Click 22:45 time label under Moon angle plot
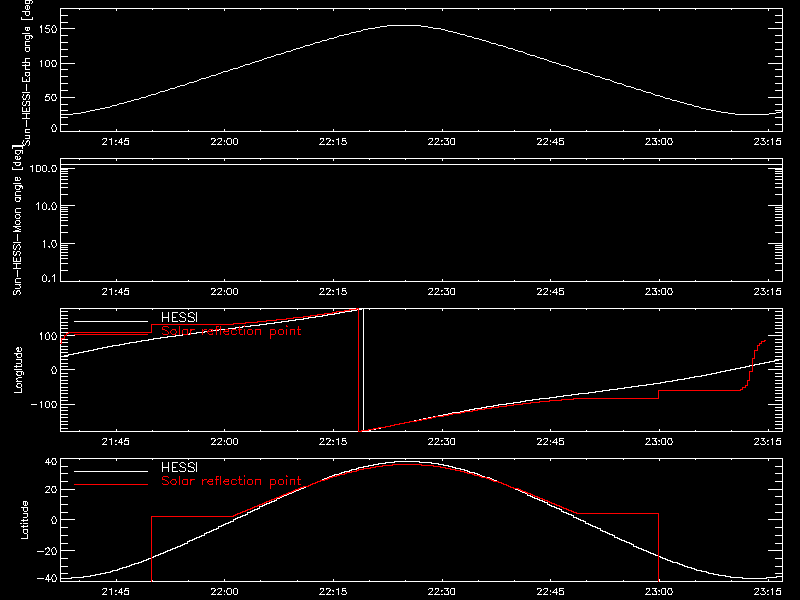This screenshot has width=800, height=600. click(550, 292)
